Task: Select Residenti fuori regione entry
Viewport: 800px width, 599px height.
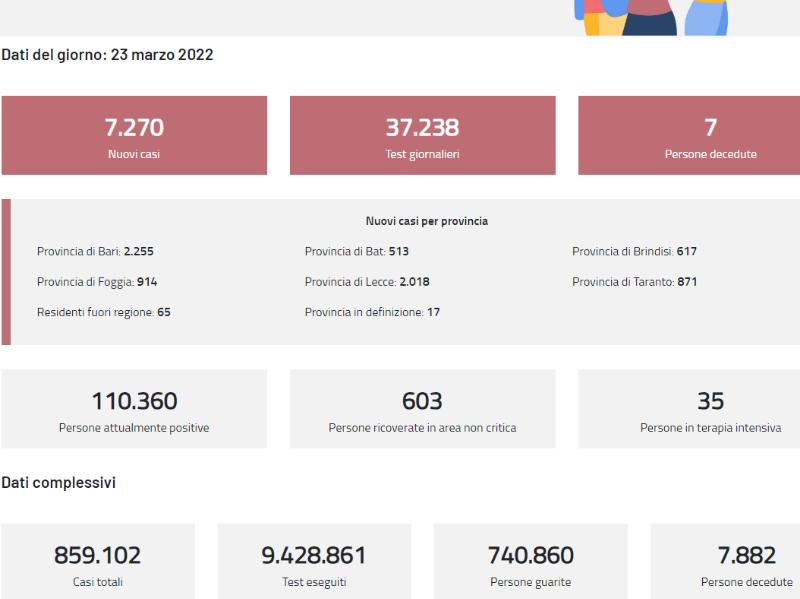Action: [104, 312]
